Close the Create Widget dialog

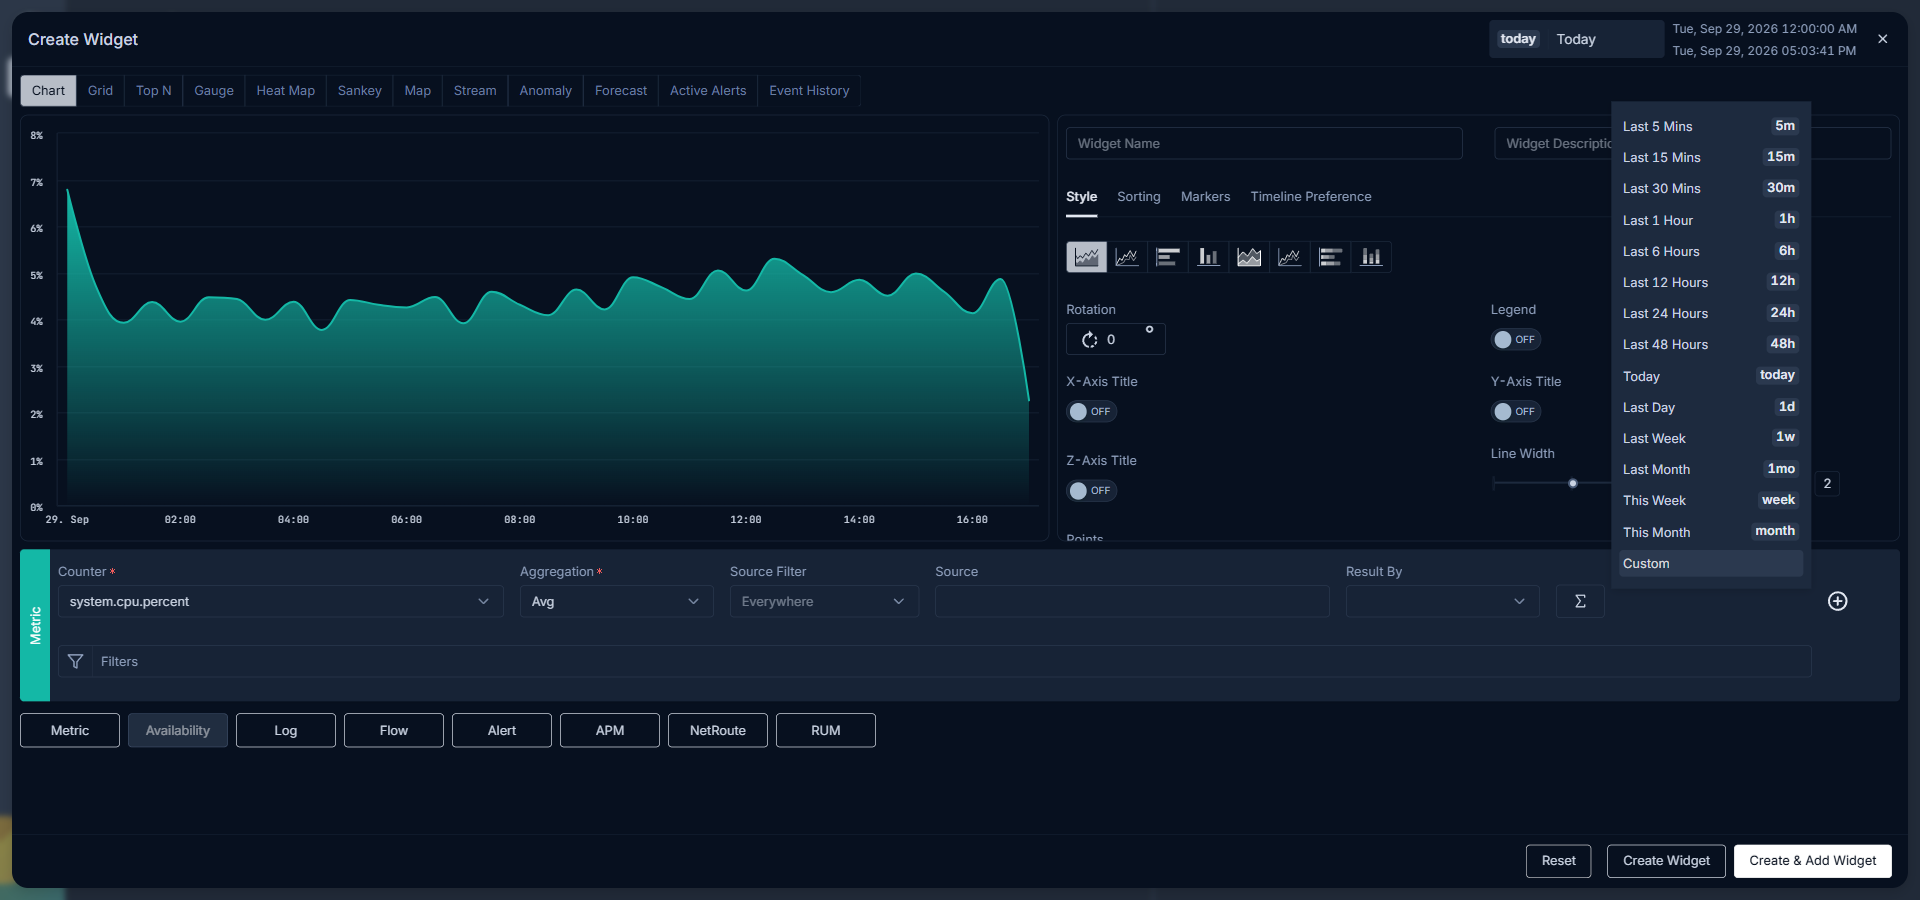click(1883, 39)
